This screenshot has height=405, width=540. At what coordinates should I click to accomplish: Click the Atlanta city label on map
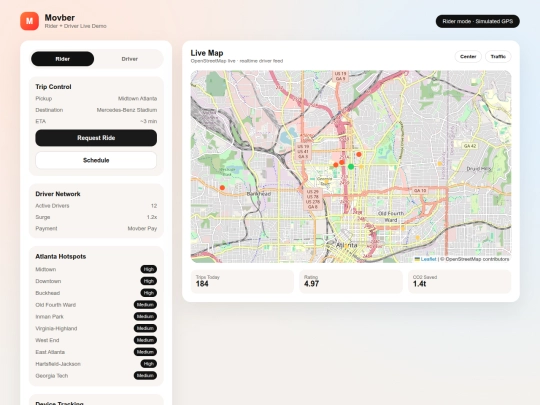346,245
